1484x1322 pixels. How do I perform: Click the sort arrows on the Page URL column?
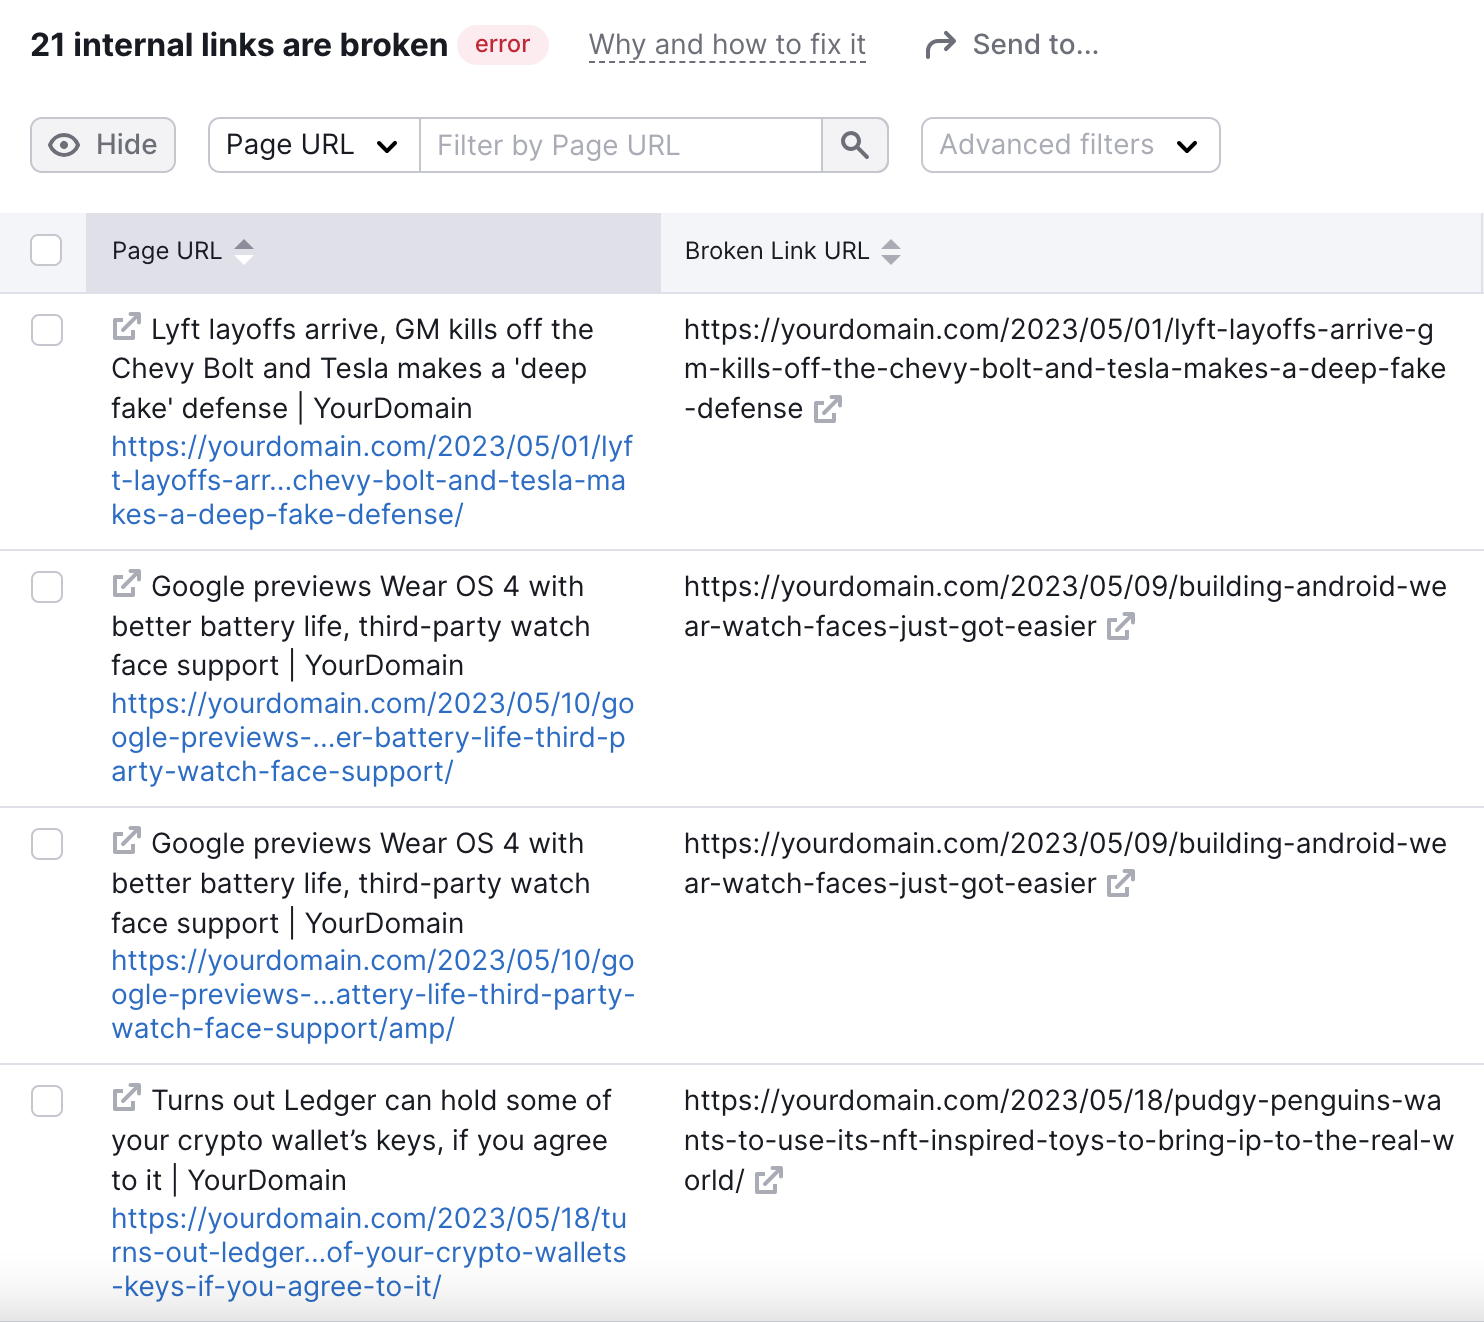point(244,251)
